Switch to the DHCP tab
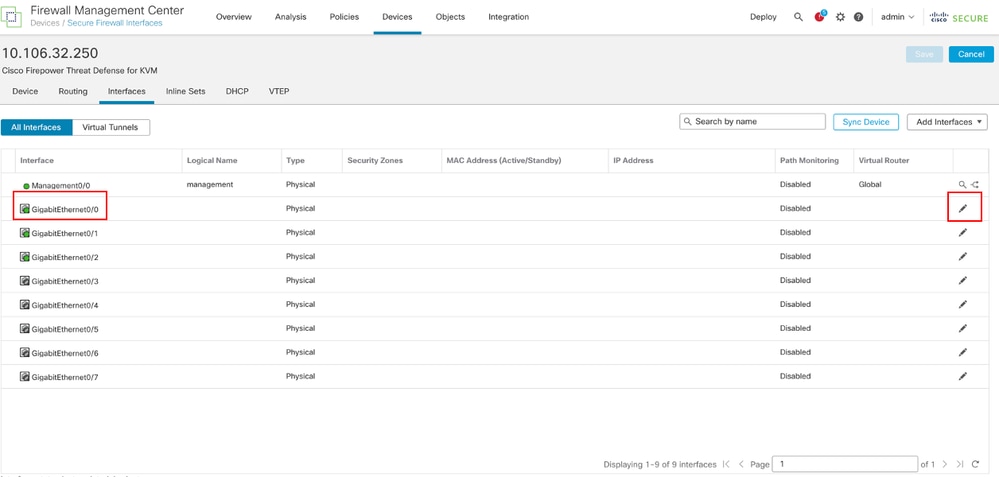999x477 pixels. (x=237, y=92)
